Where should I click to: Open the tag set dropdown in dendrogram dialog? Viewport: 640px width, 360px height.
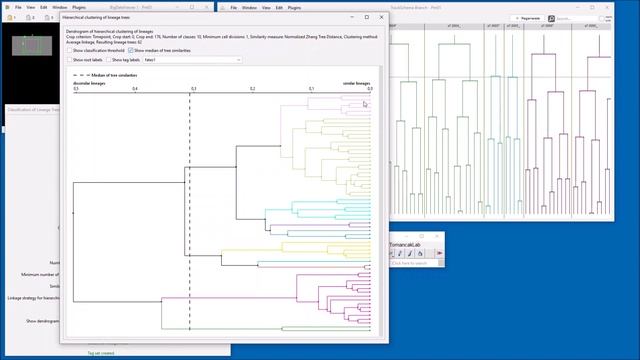[192, 60]
